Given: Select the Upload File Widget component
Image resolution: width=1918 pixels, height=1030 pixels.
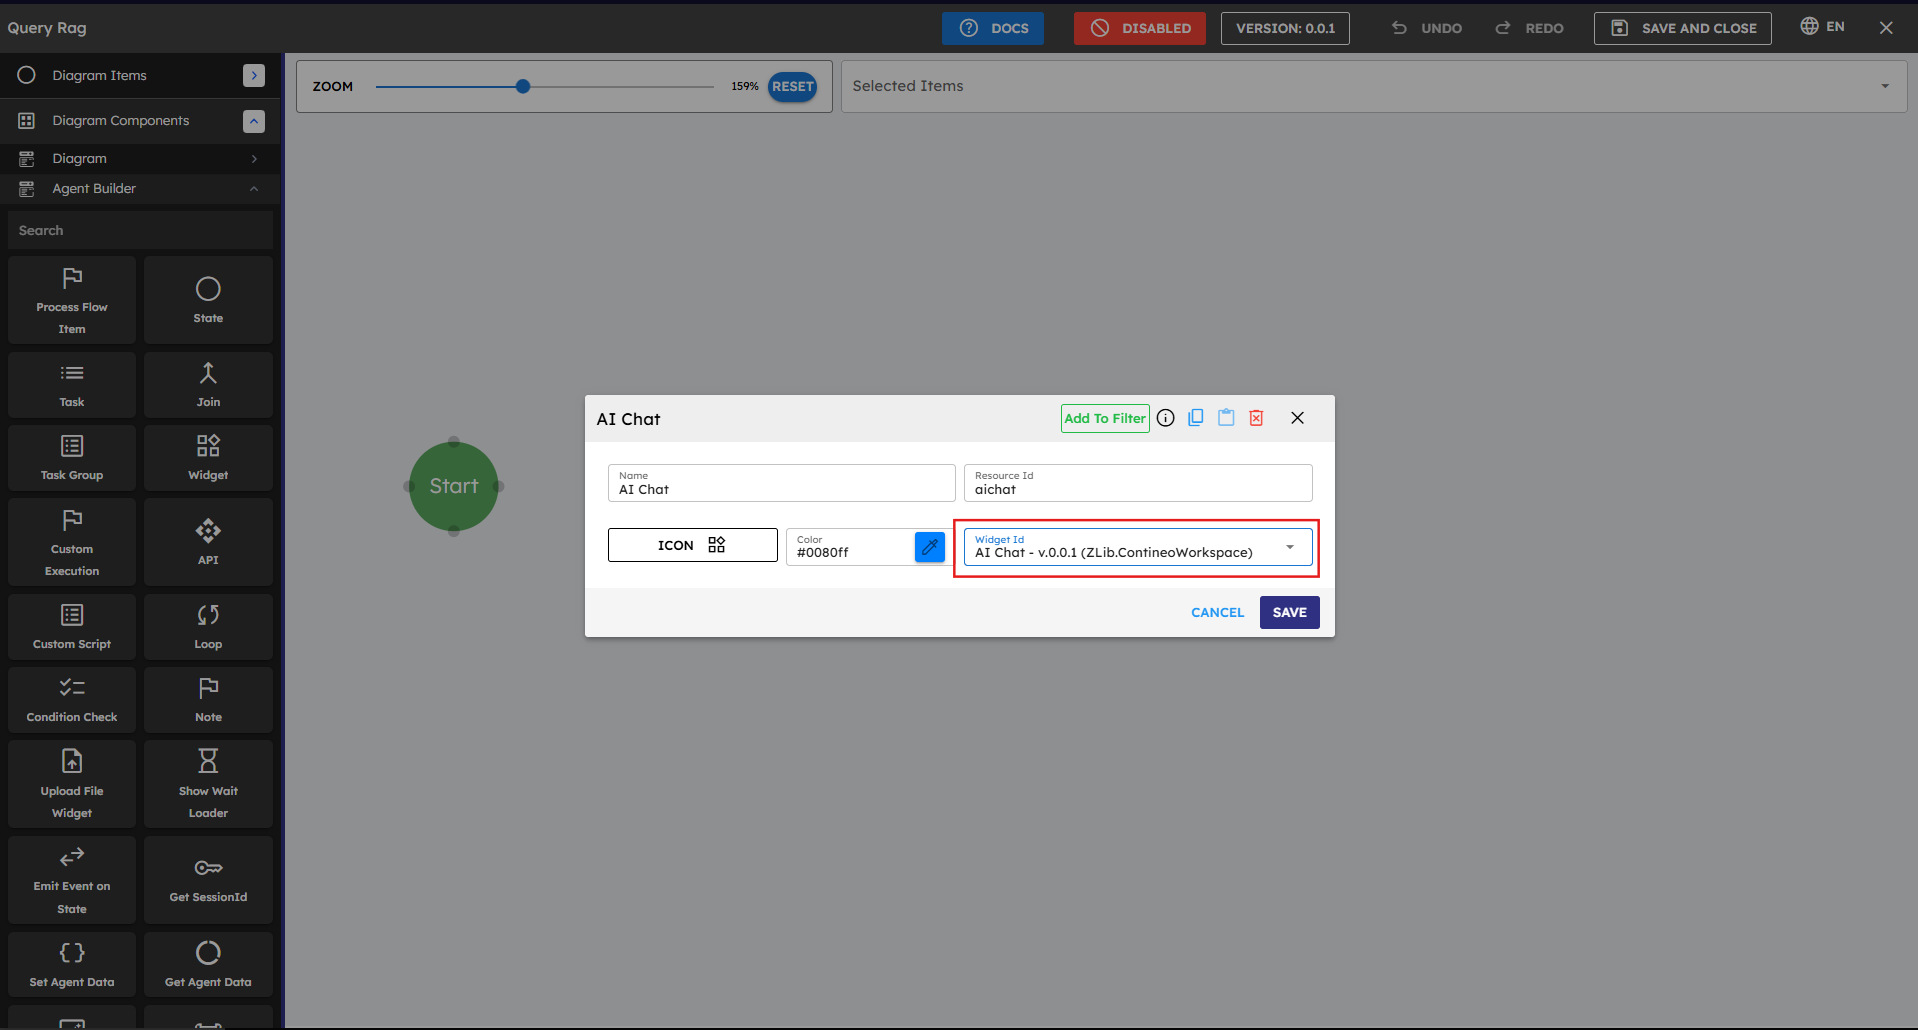Looking at the screenshot, I should coord(72,784).
